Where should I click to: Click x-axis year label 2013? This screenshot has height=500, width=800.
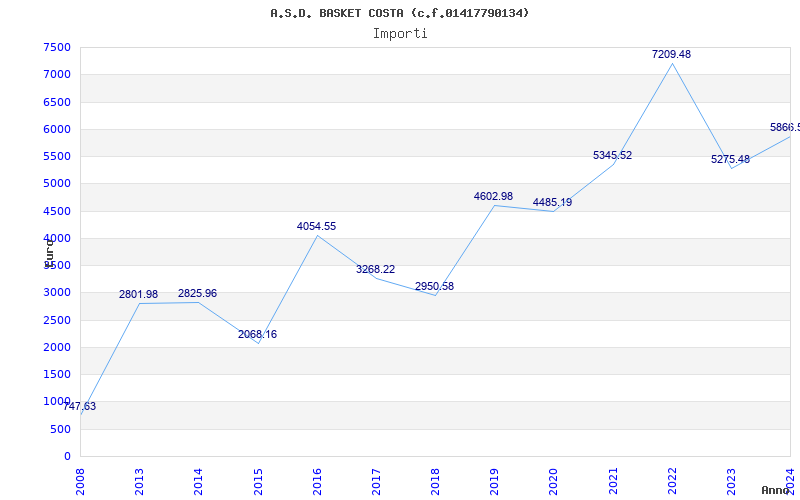point(139,482)
